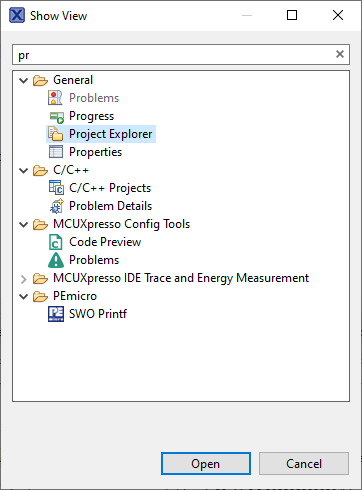The width and height of the screenshot is (362, 490).
Task: Click the General folder icon
Action: pos(40,80)
